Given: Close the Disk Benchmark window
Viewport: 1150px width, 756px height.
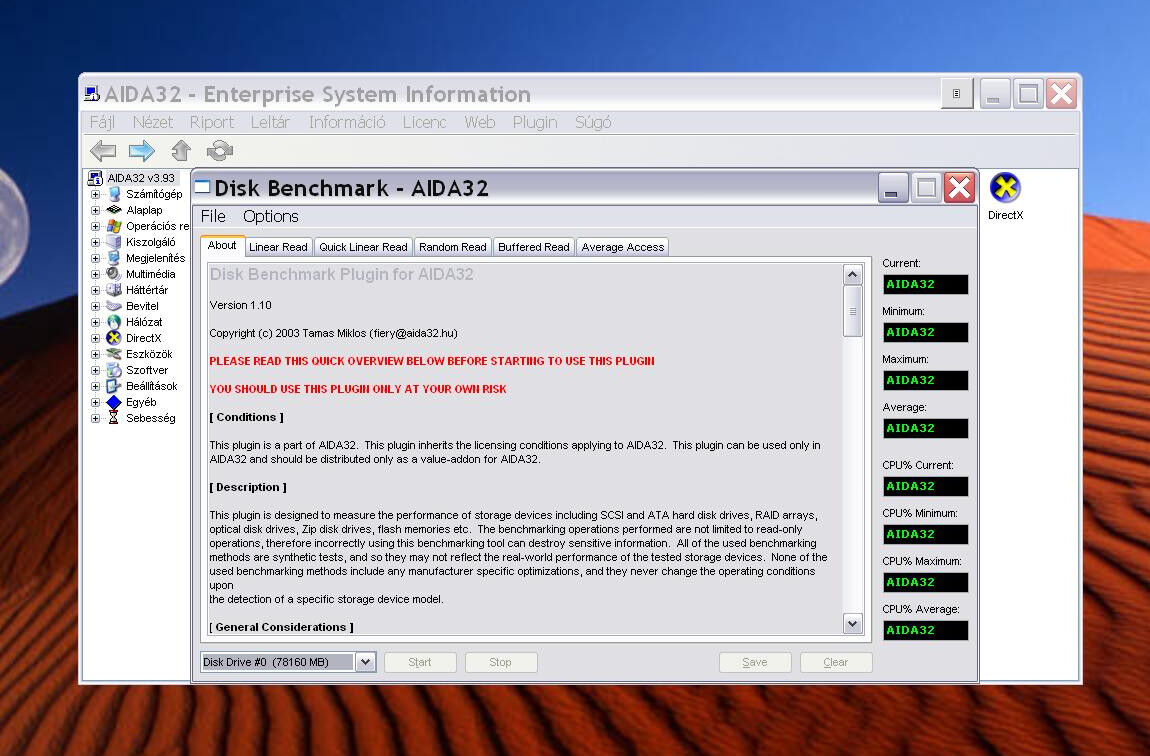Looking at the screenshot, I should 959,188.
